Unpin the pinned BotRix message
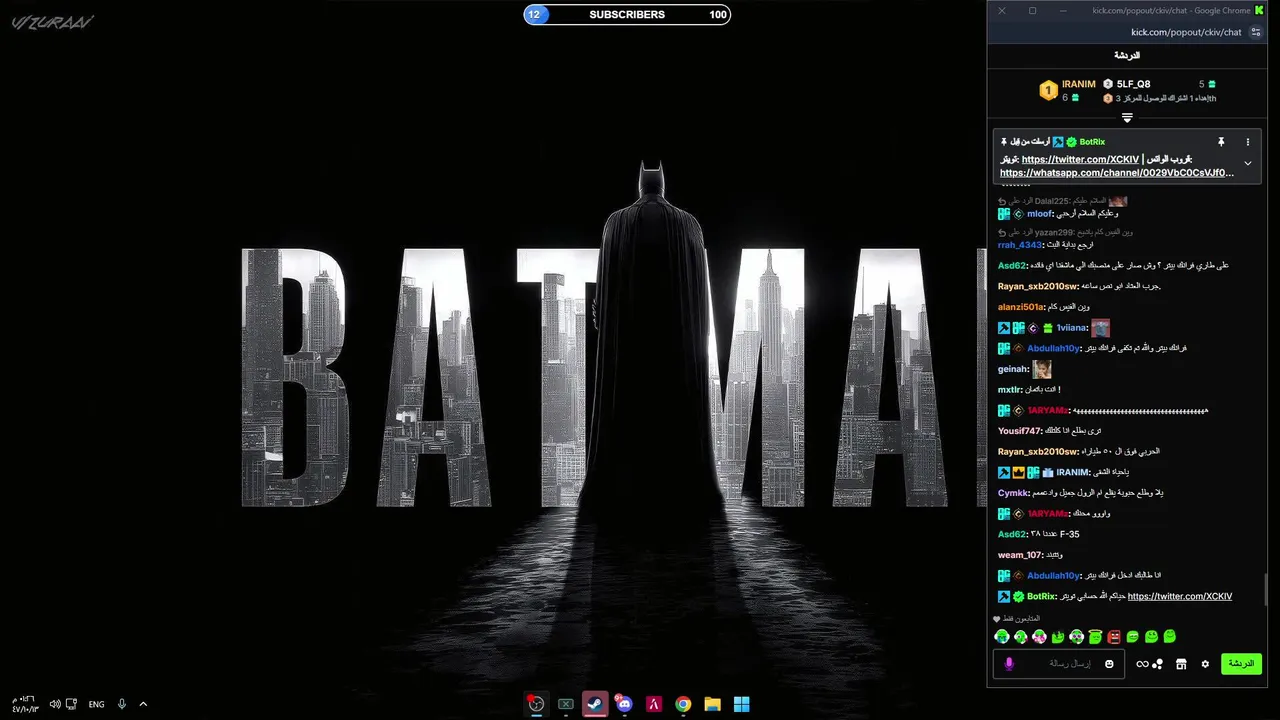 (1221, 142)
